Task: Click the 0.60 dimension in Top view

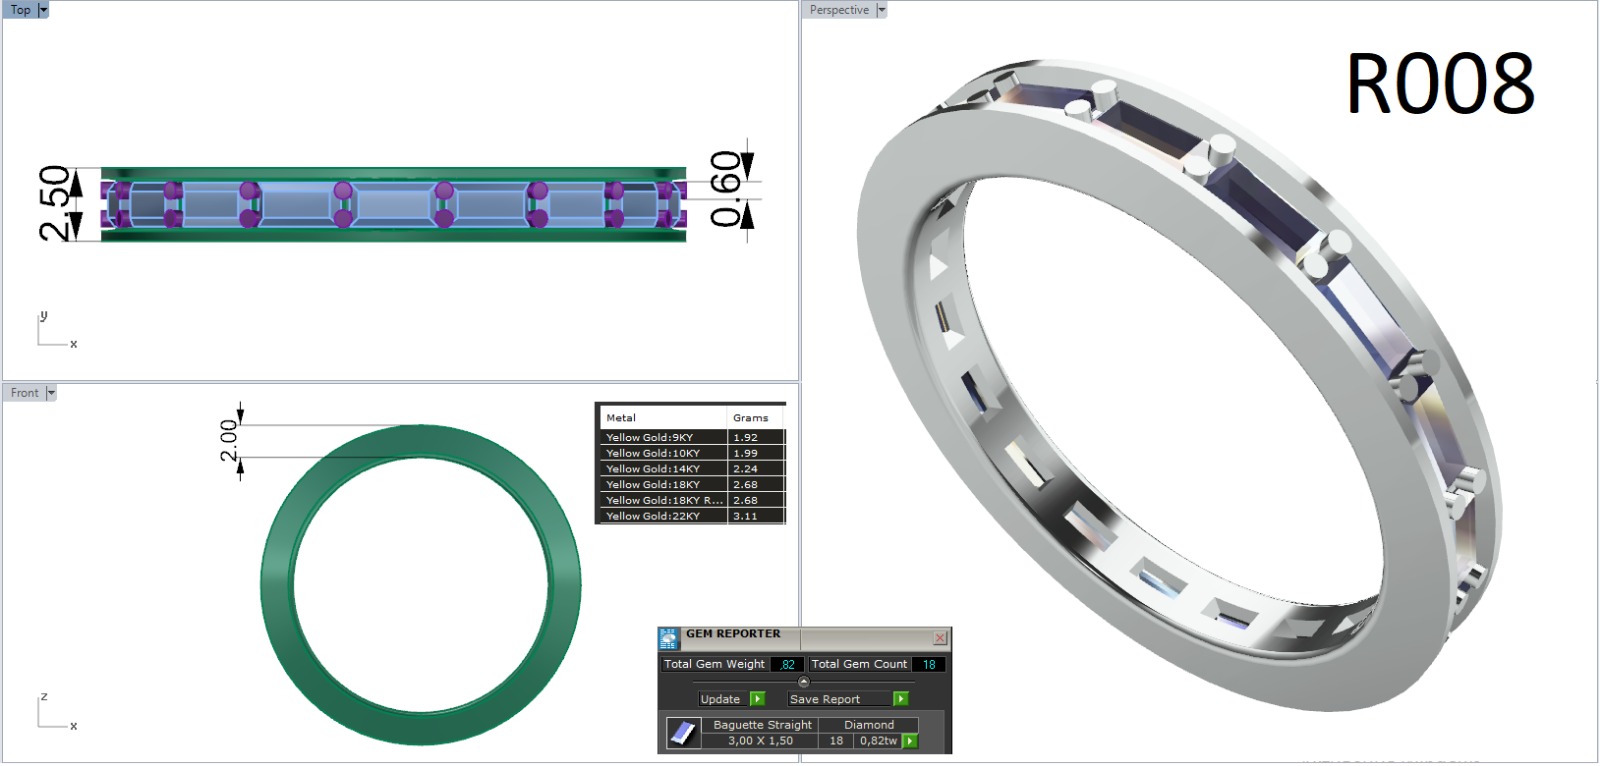Action: [726, 189]
